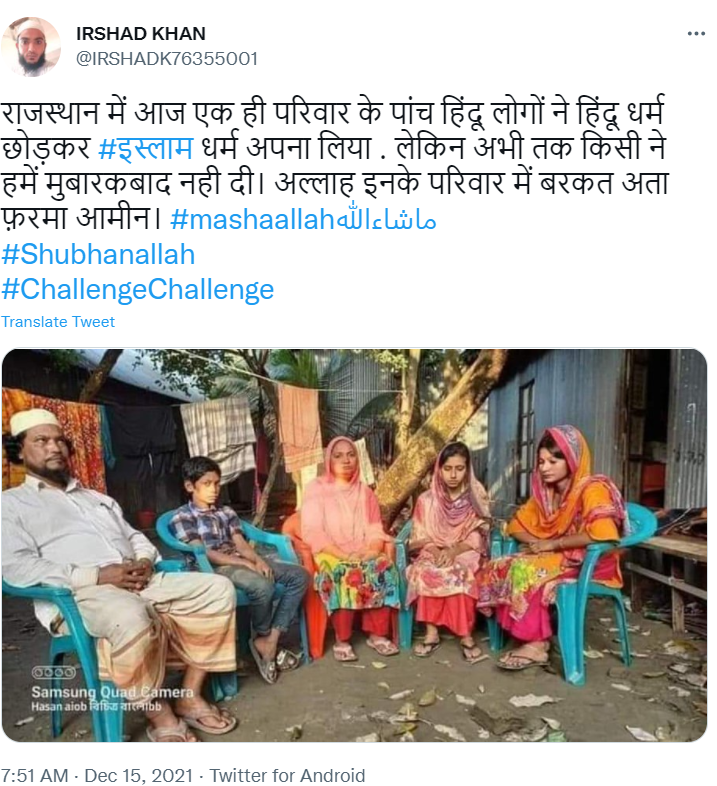Click the Samsung Quad Camera watermark
Screen dimensions: 717x786
point(112,692)
